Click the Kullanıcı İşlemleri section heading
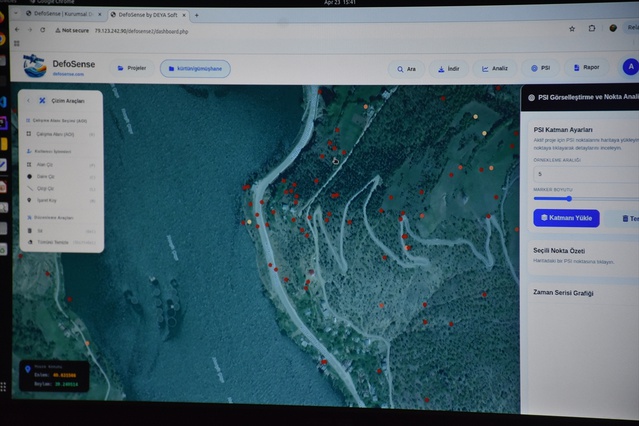 coord(53,151)
